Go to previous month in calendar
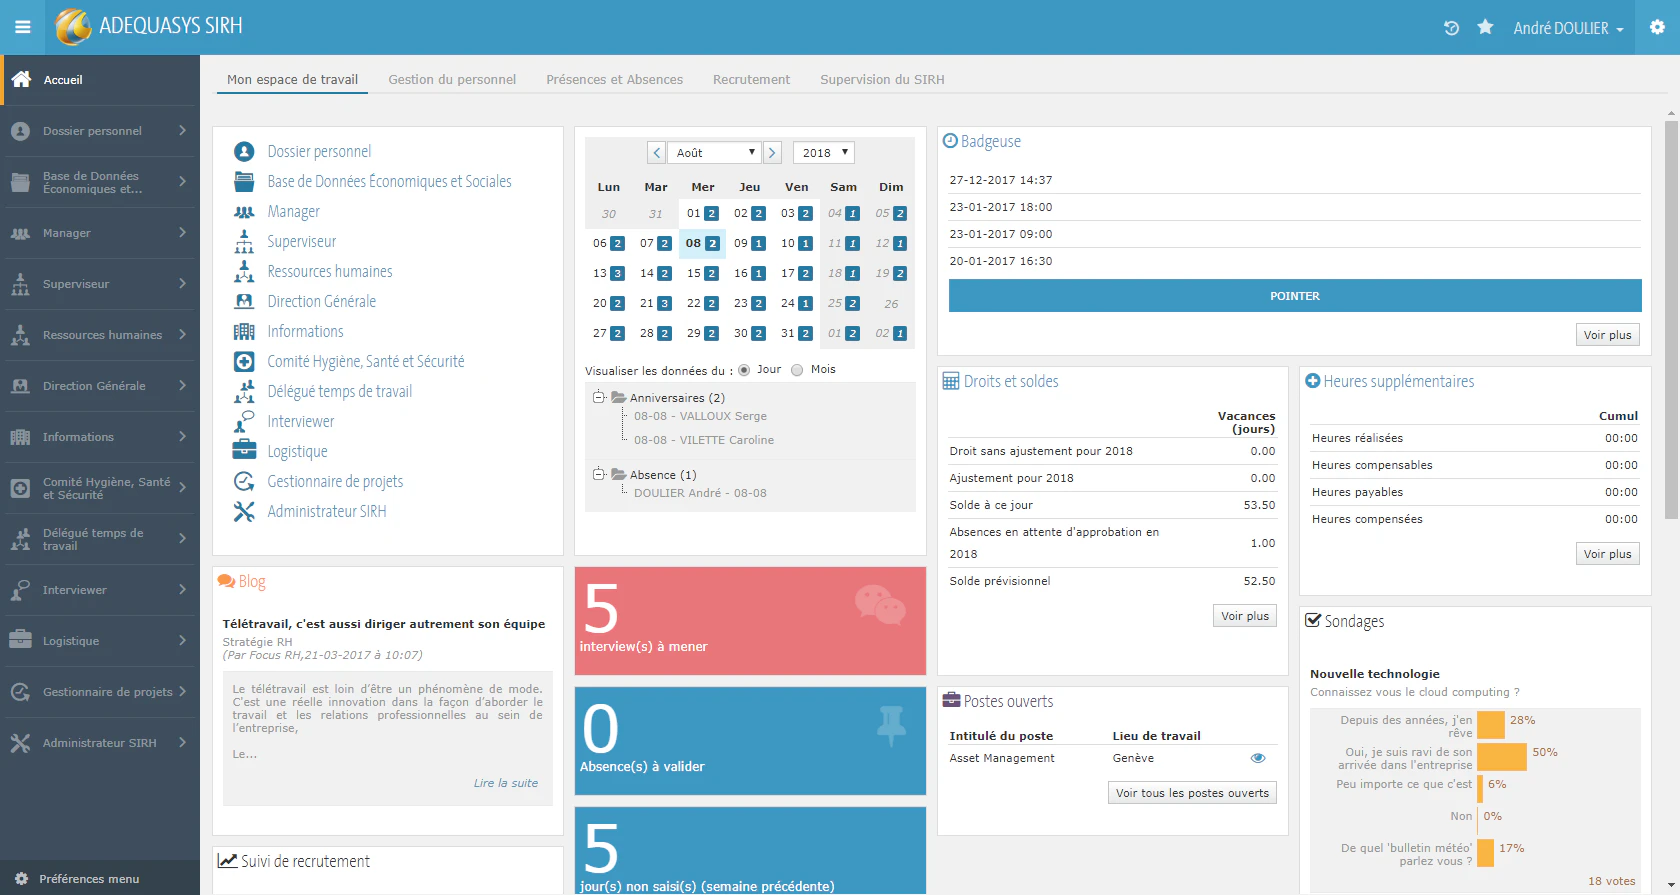 pyautogui.click(x=656, y=152)
